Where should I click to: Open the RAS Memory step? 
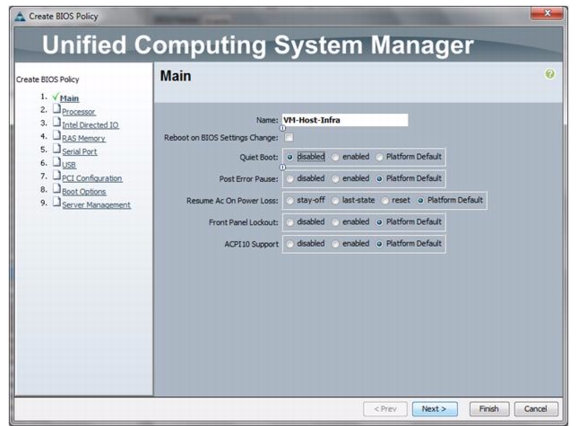click(84, 138)
